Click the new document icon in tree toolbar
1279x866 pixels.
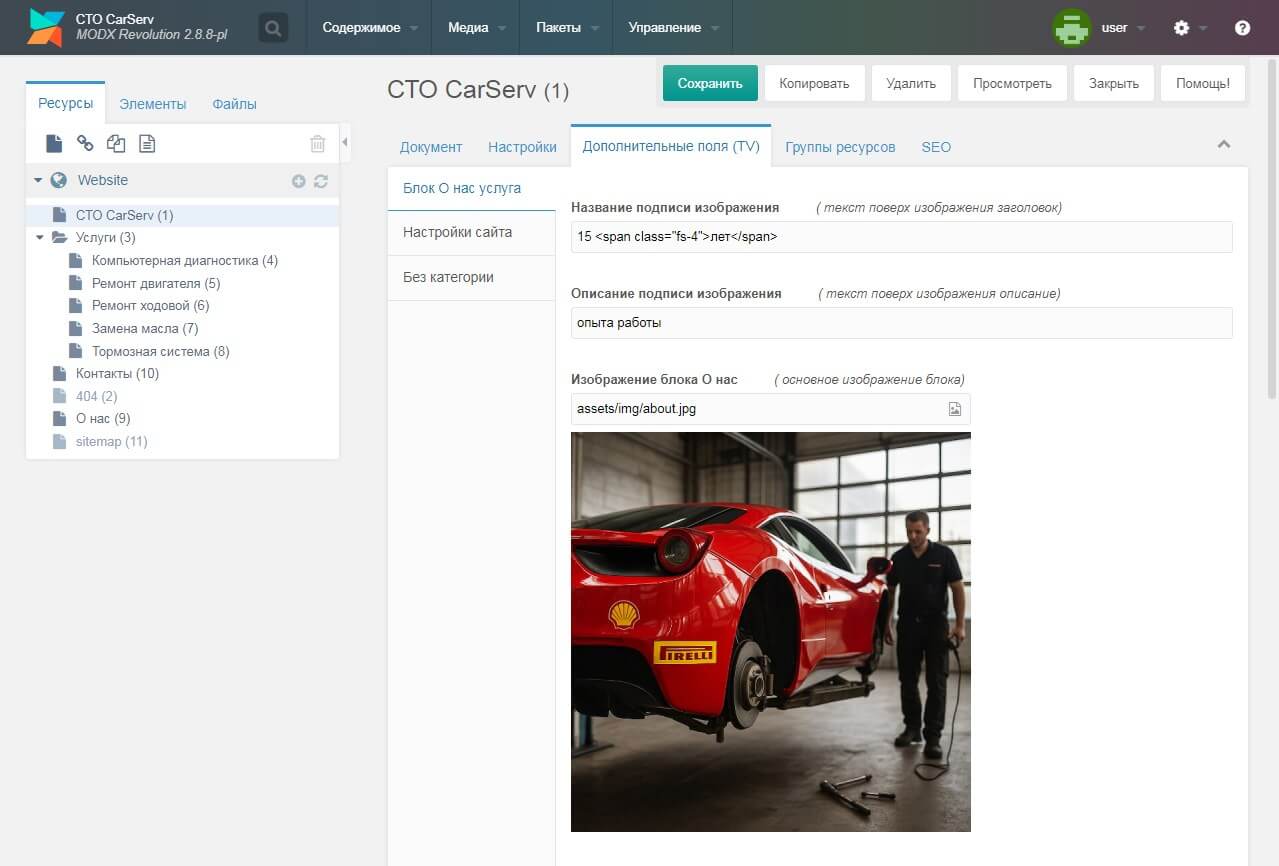pos(54,144)
